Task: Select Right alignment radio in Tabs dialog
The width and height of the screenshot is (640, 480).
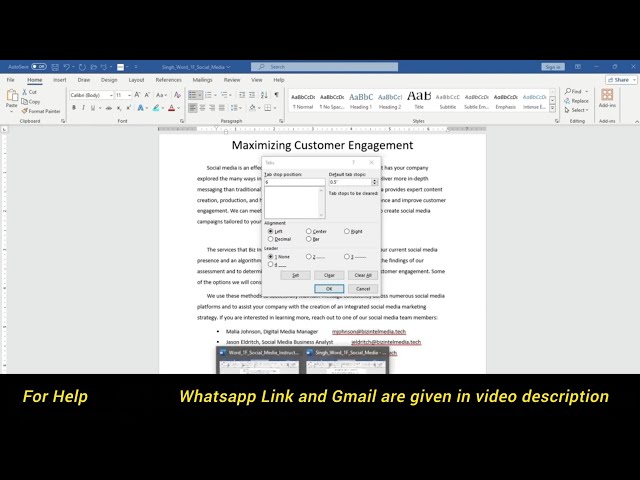Action: tap(347, 231)
